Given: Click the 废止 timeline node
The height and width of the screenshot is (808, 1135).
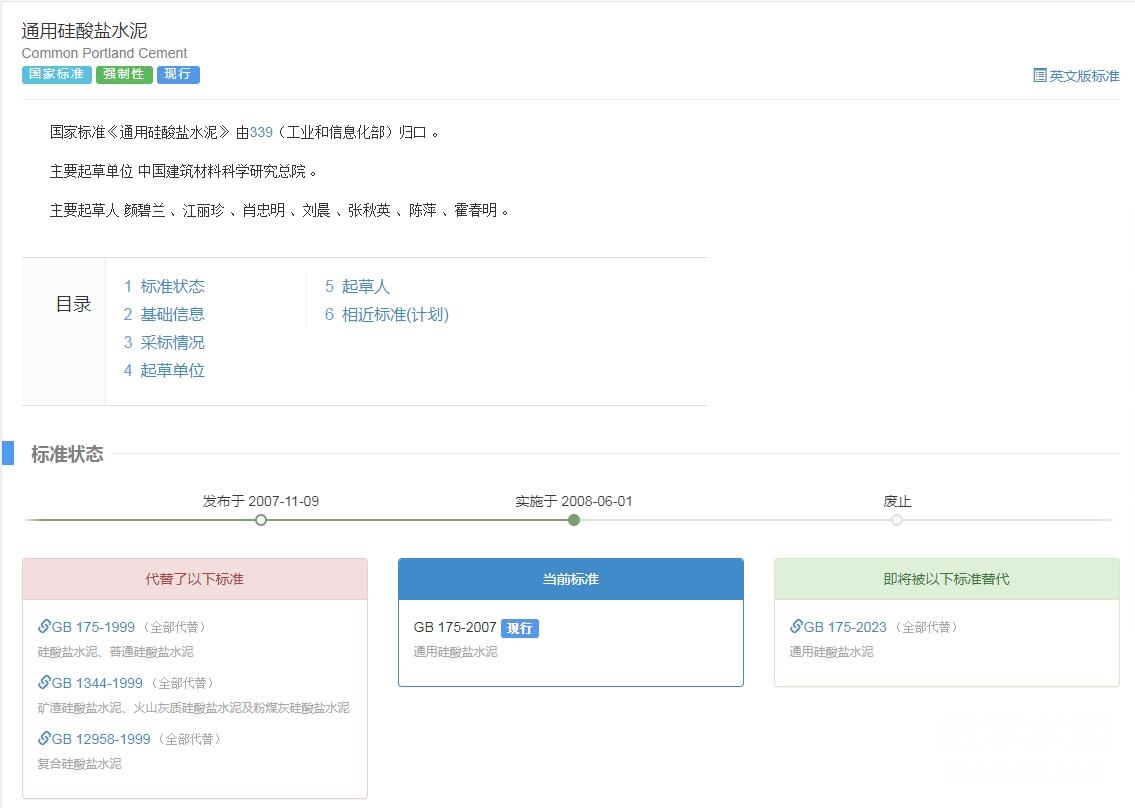Looking at the screenshot, I should coord(897,520).
